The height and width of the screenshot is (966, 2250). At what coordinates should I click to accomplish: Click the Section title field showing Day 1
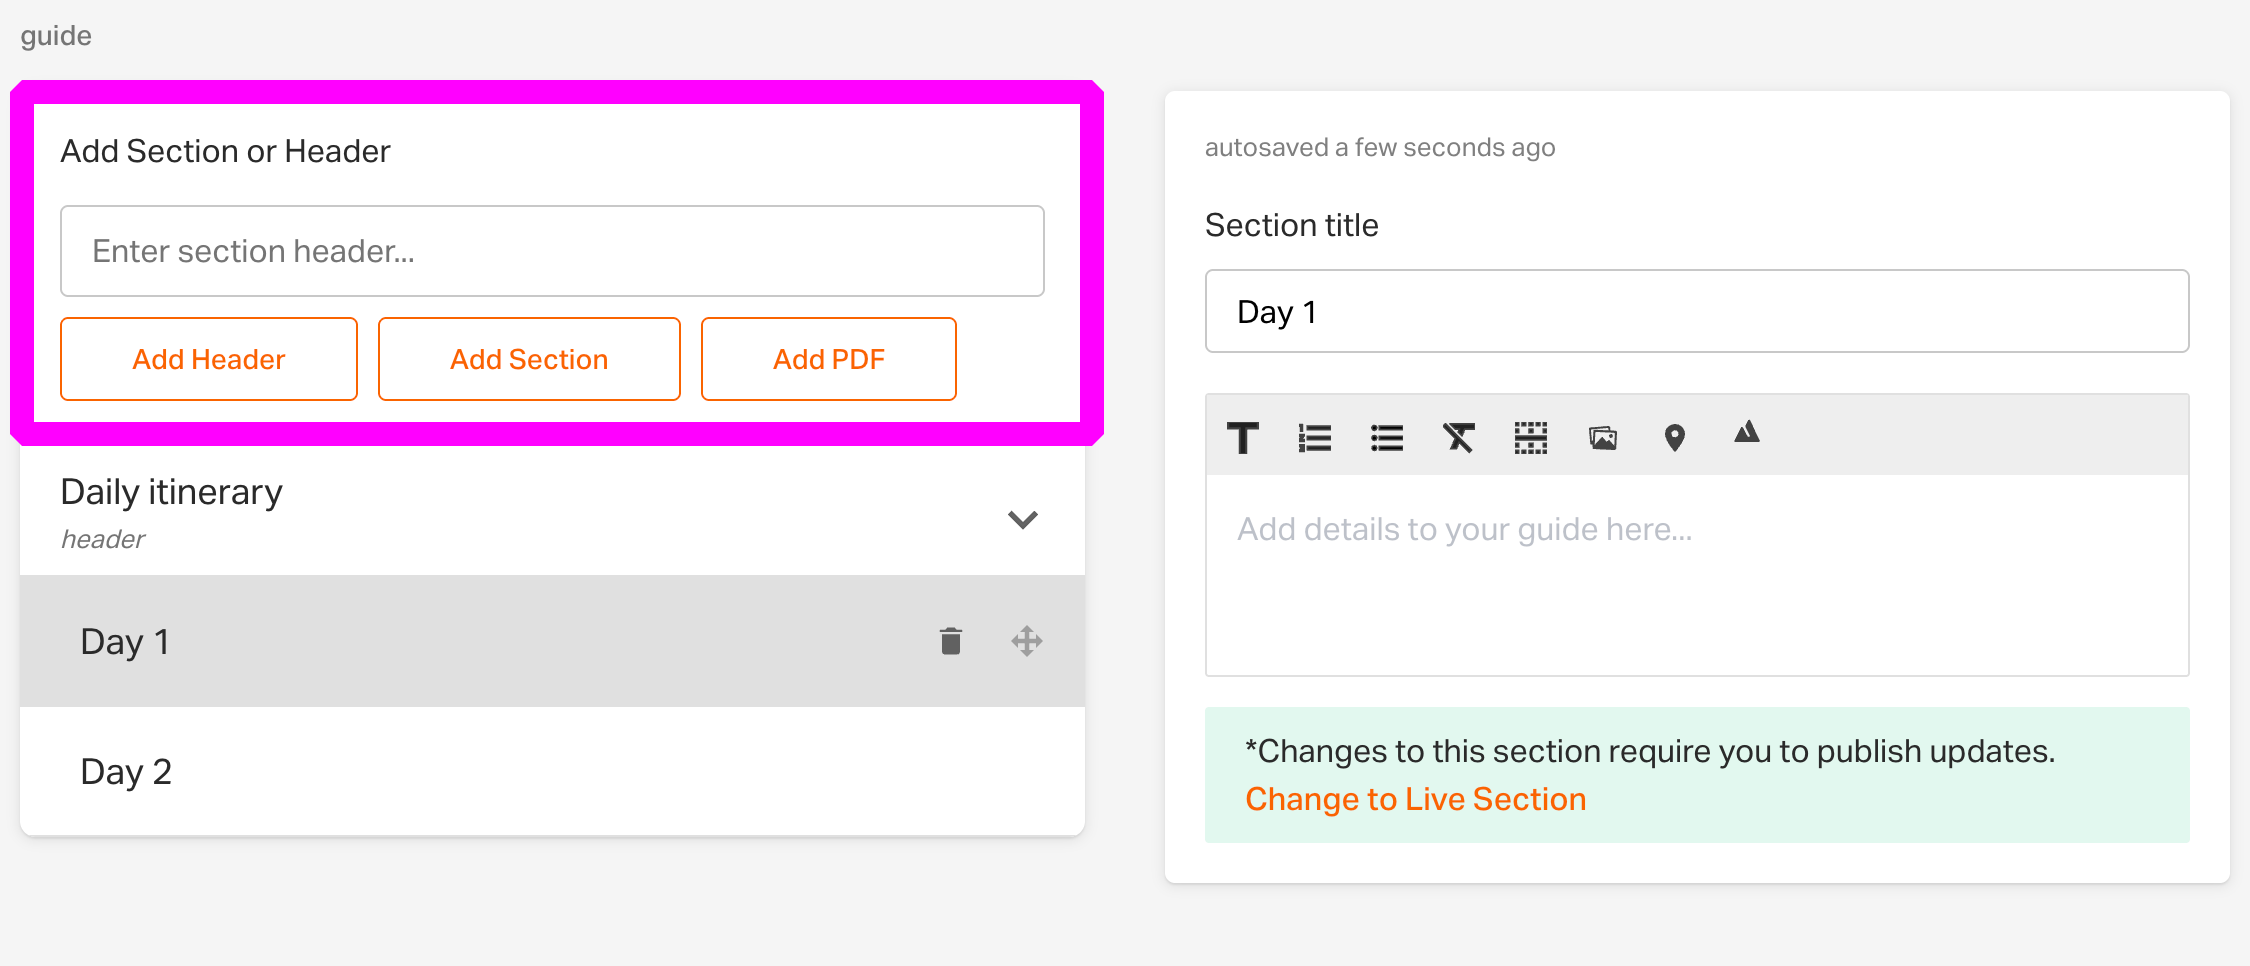click(x=1697, y=311)
